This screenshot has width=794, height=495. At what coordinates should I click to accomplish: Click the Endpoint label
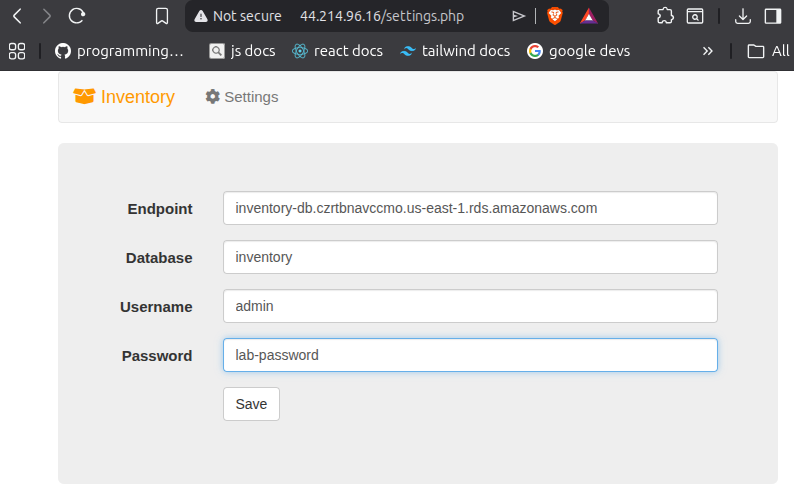click(x=160, y=209)
